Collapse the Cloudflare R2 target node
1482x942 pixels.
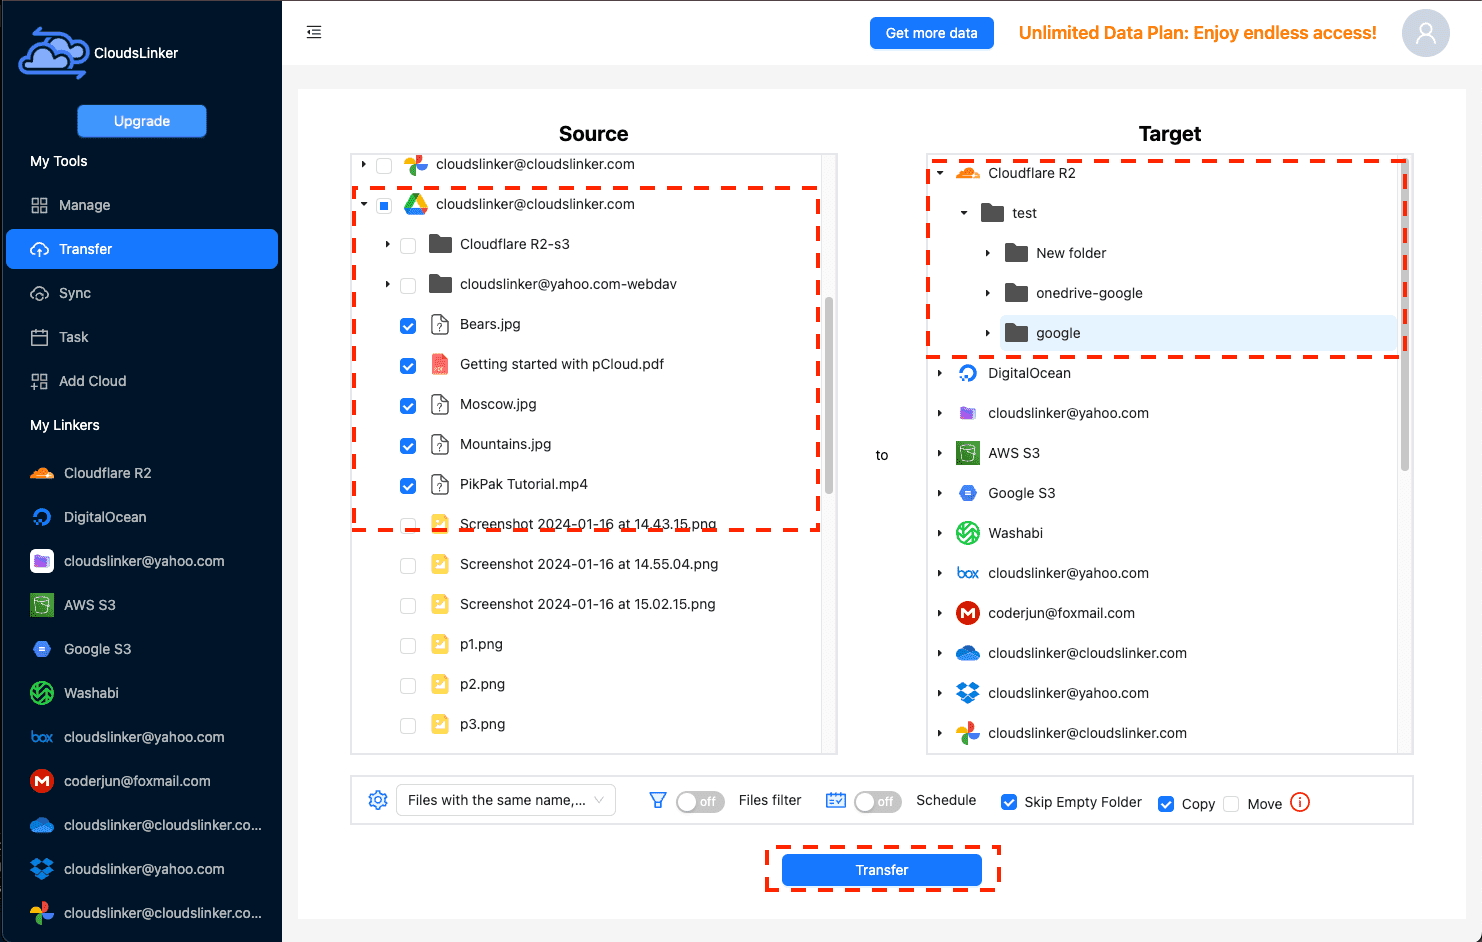coord(940,173)
